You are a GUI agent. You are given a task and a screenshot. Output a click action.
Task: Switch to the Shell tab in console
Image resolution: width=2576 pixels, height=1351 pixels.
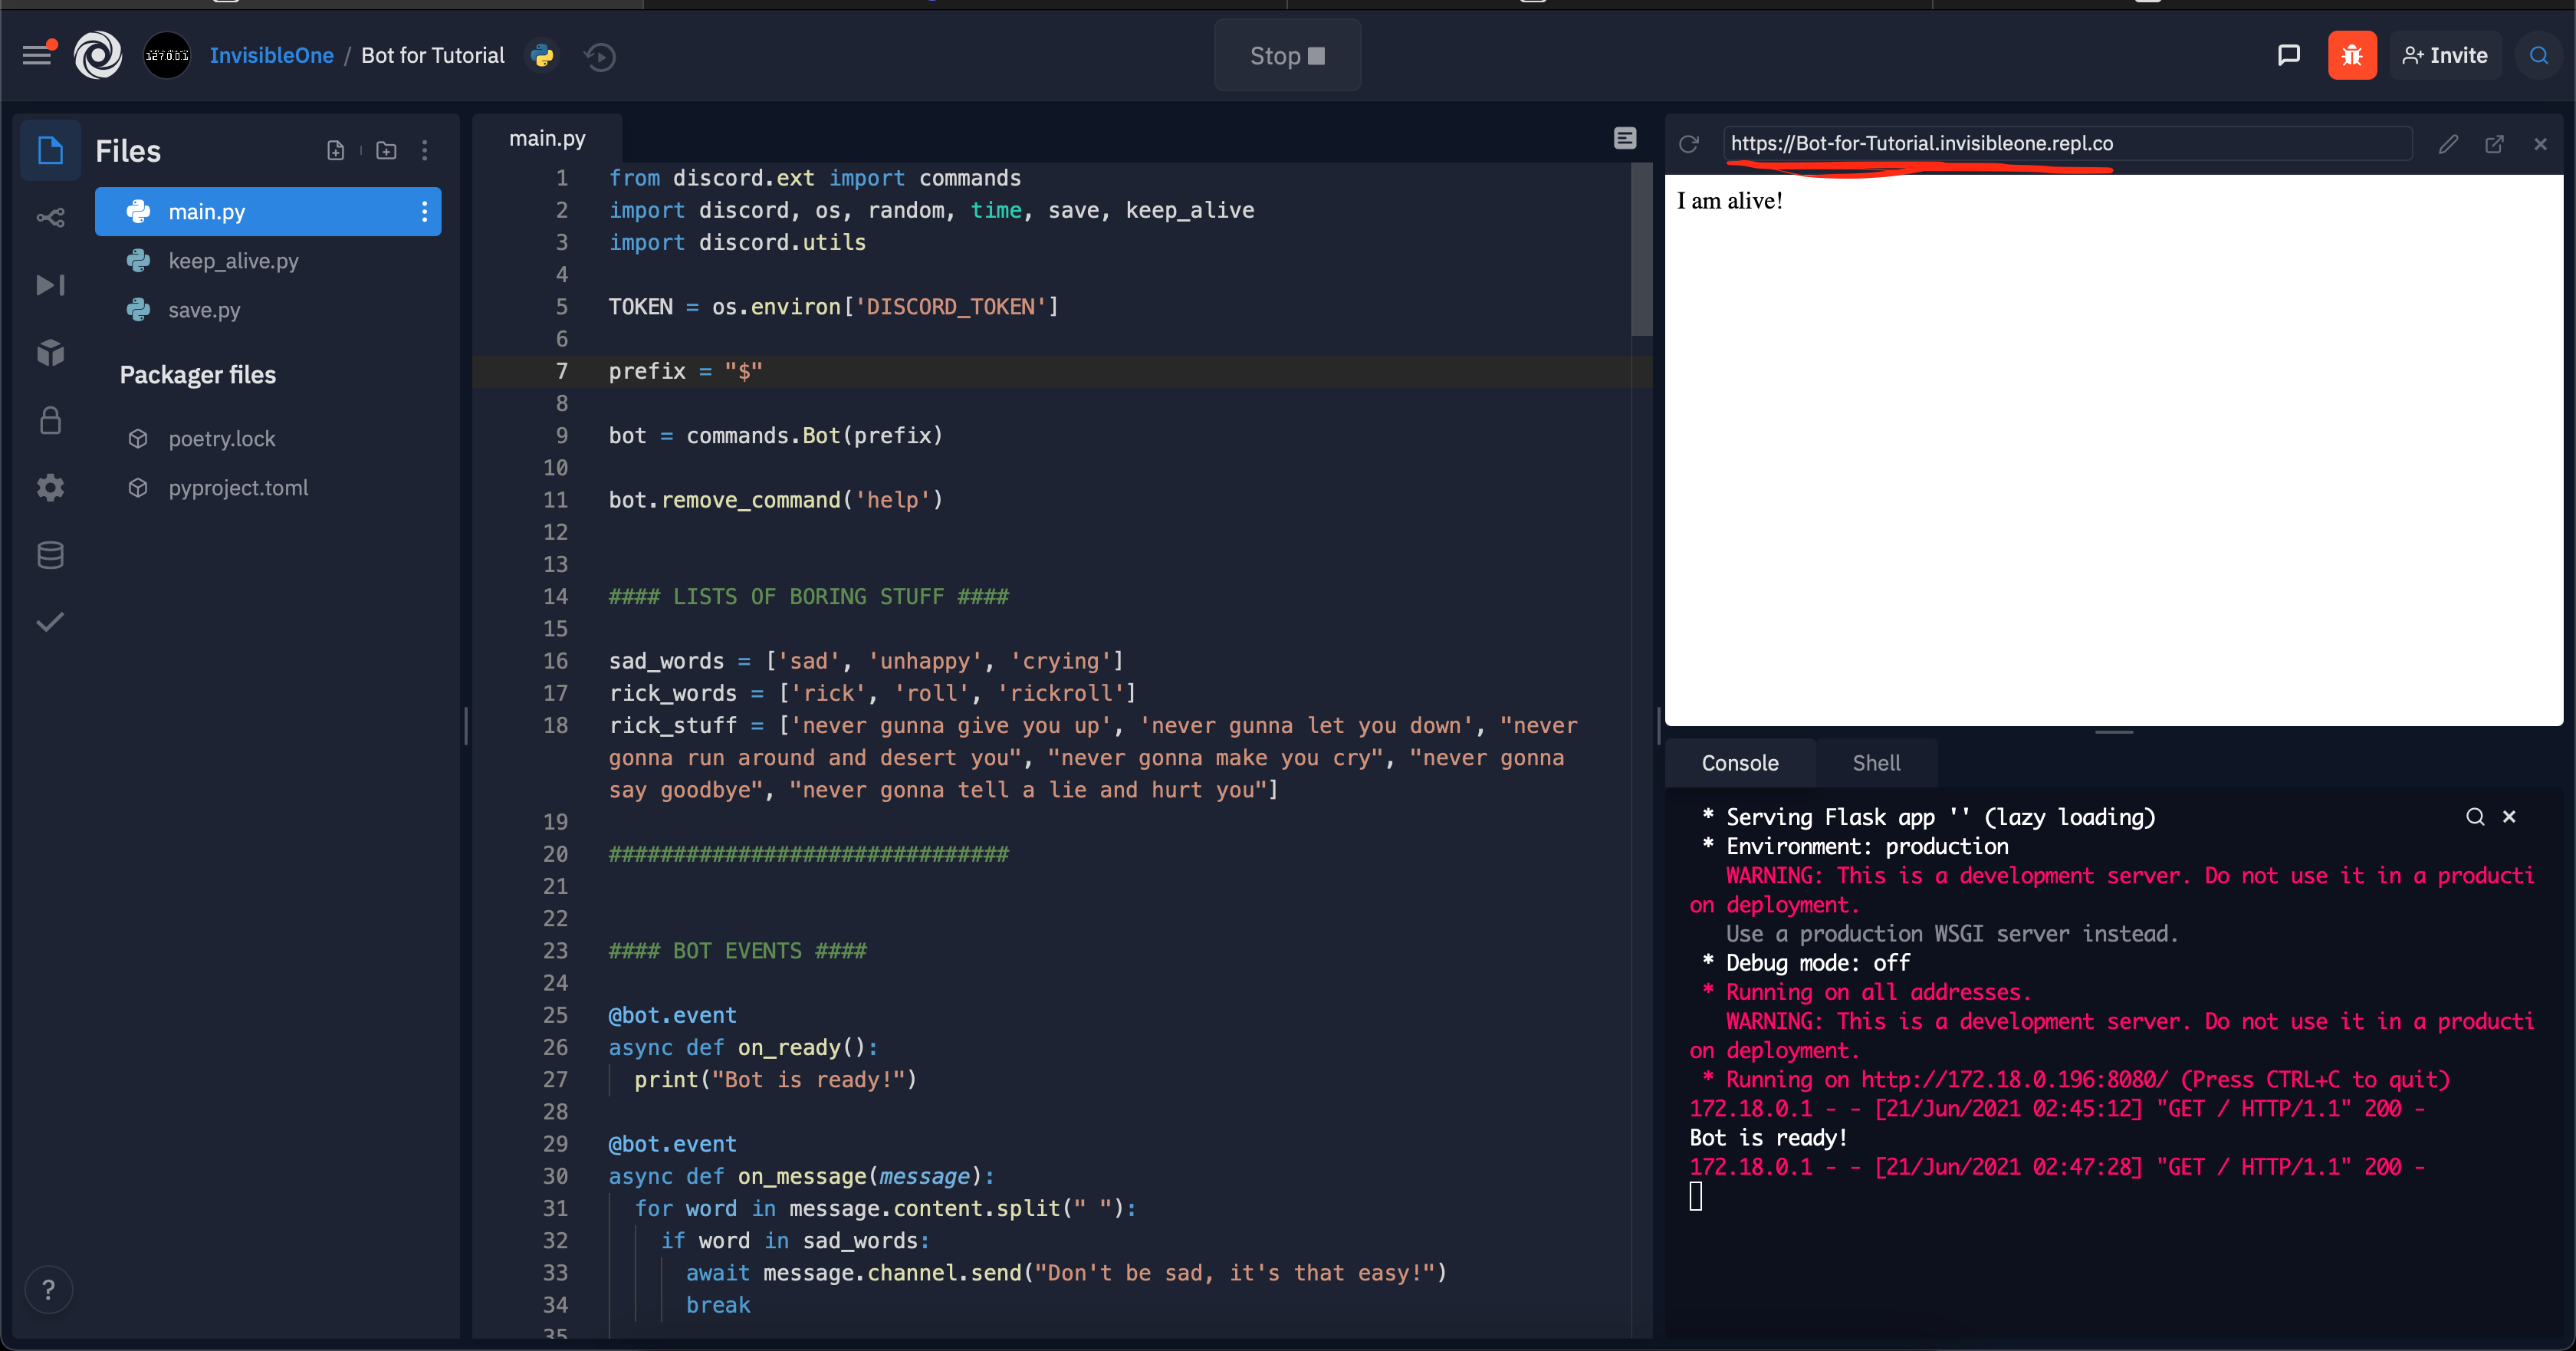point(1876,761)
